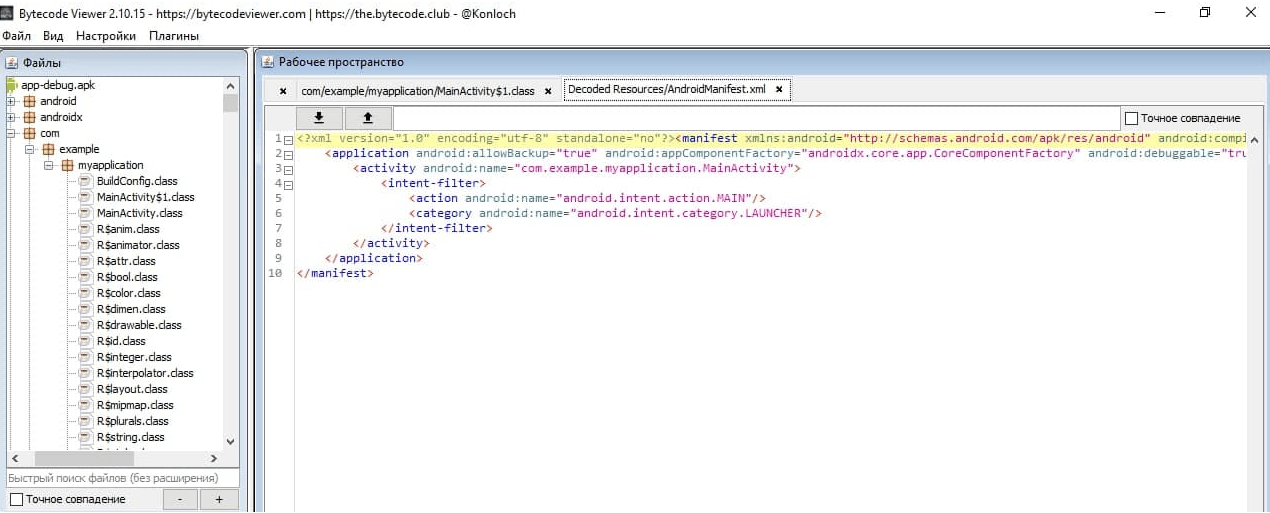Expand the androidx package node
This screenshot has width=1270, height=513.
click(11, 117)
